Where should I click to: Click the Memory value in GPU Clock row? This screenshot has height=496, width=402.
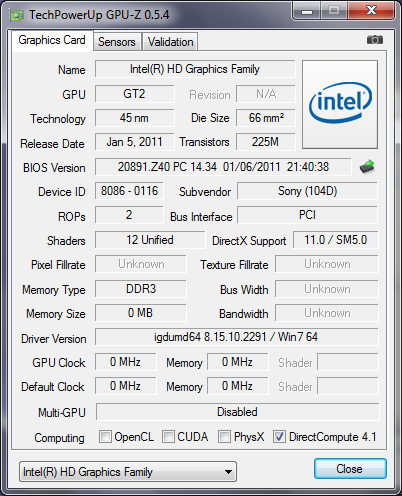coord(237,362)
